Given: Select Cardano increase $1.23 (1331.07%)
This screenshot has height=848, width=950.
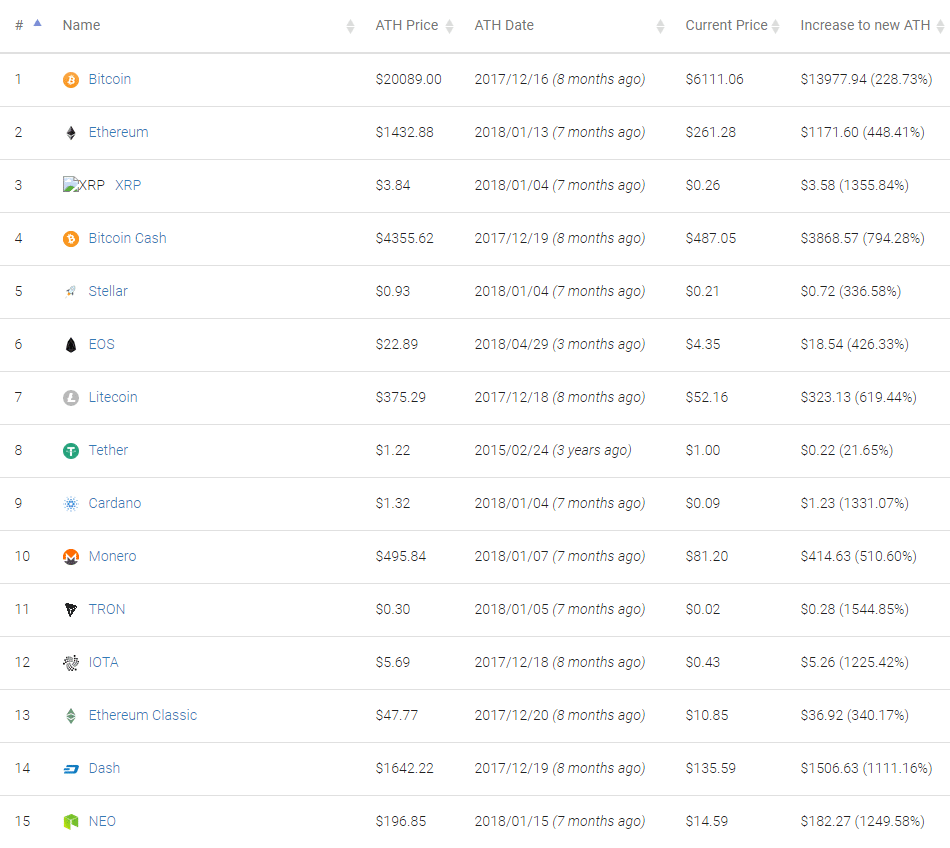Looking at the screenshot, I should pyautogui.click(x=854, y=503).
